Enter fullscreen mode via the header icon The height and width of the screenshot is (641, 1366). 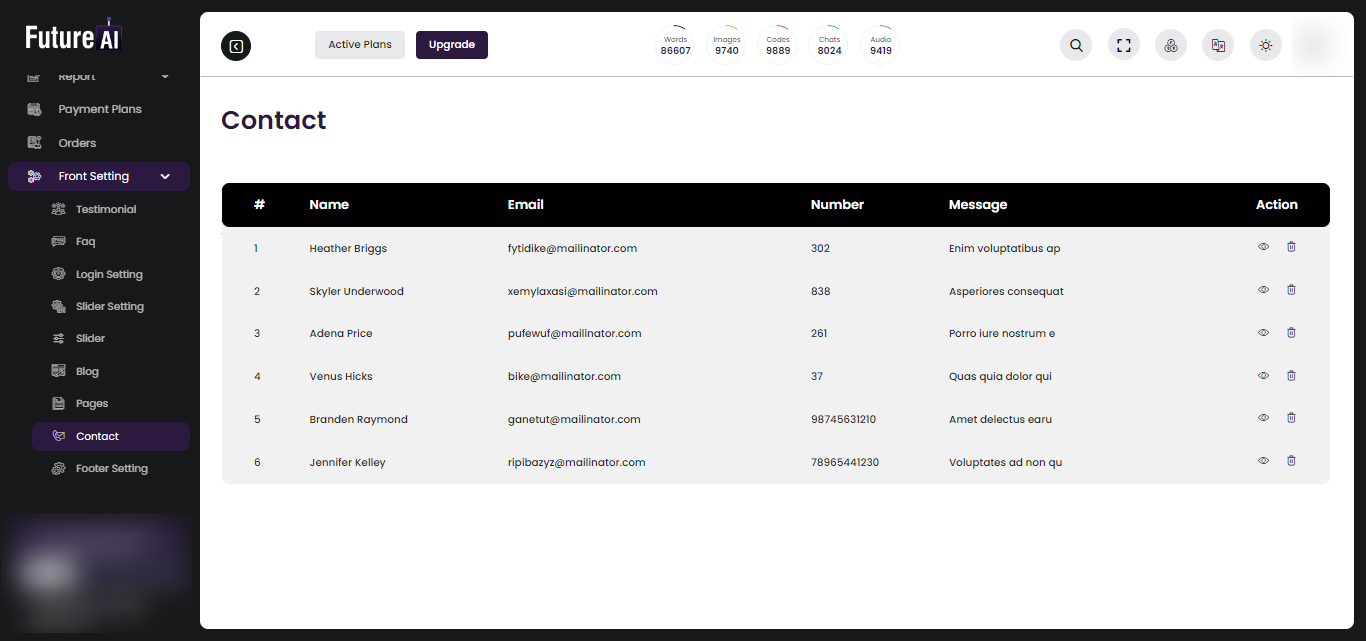(1124, 45)
